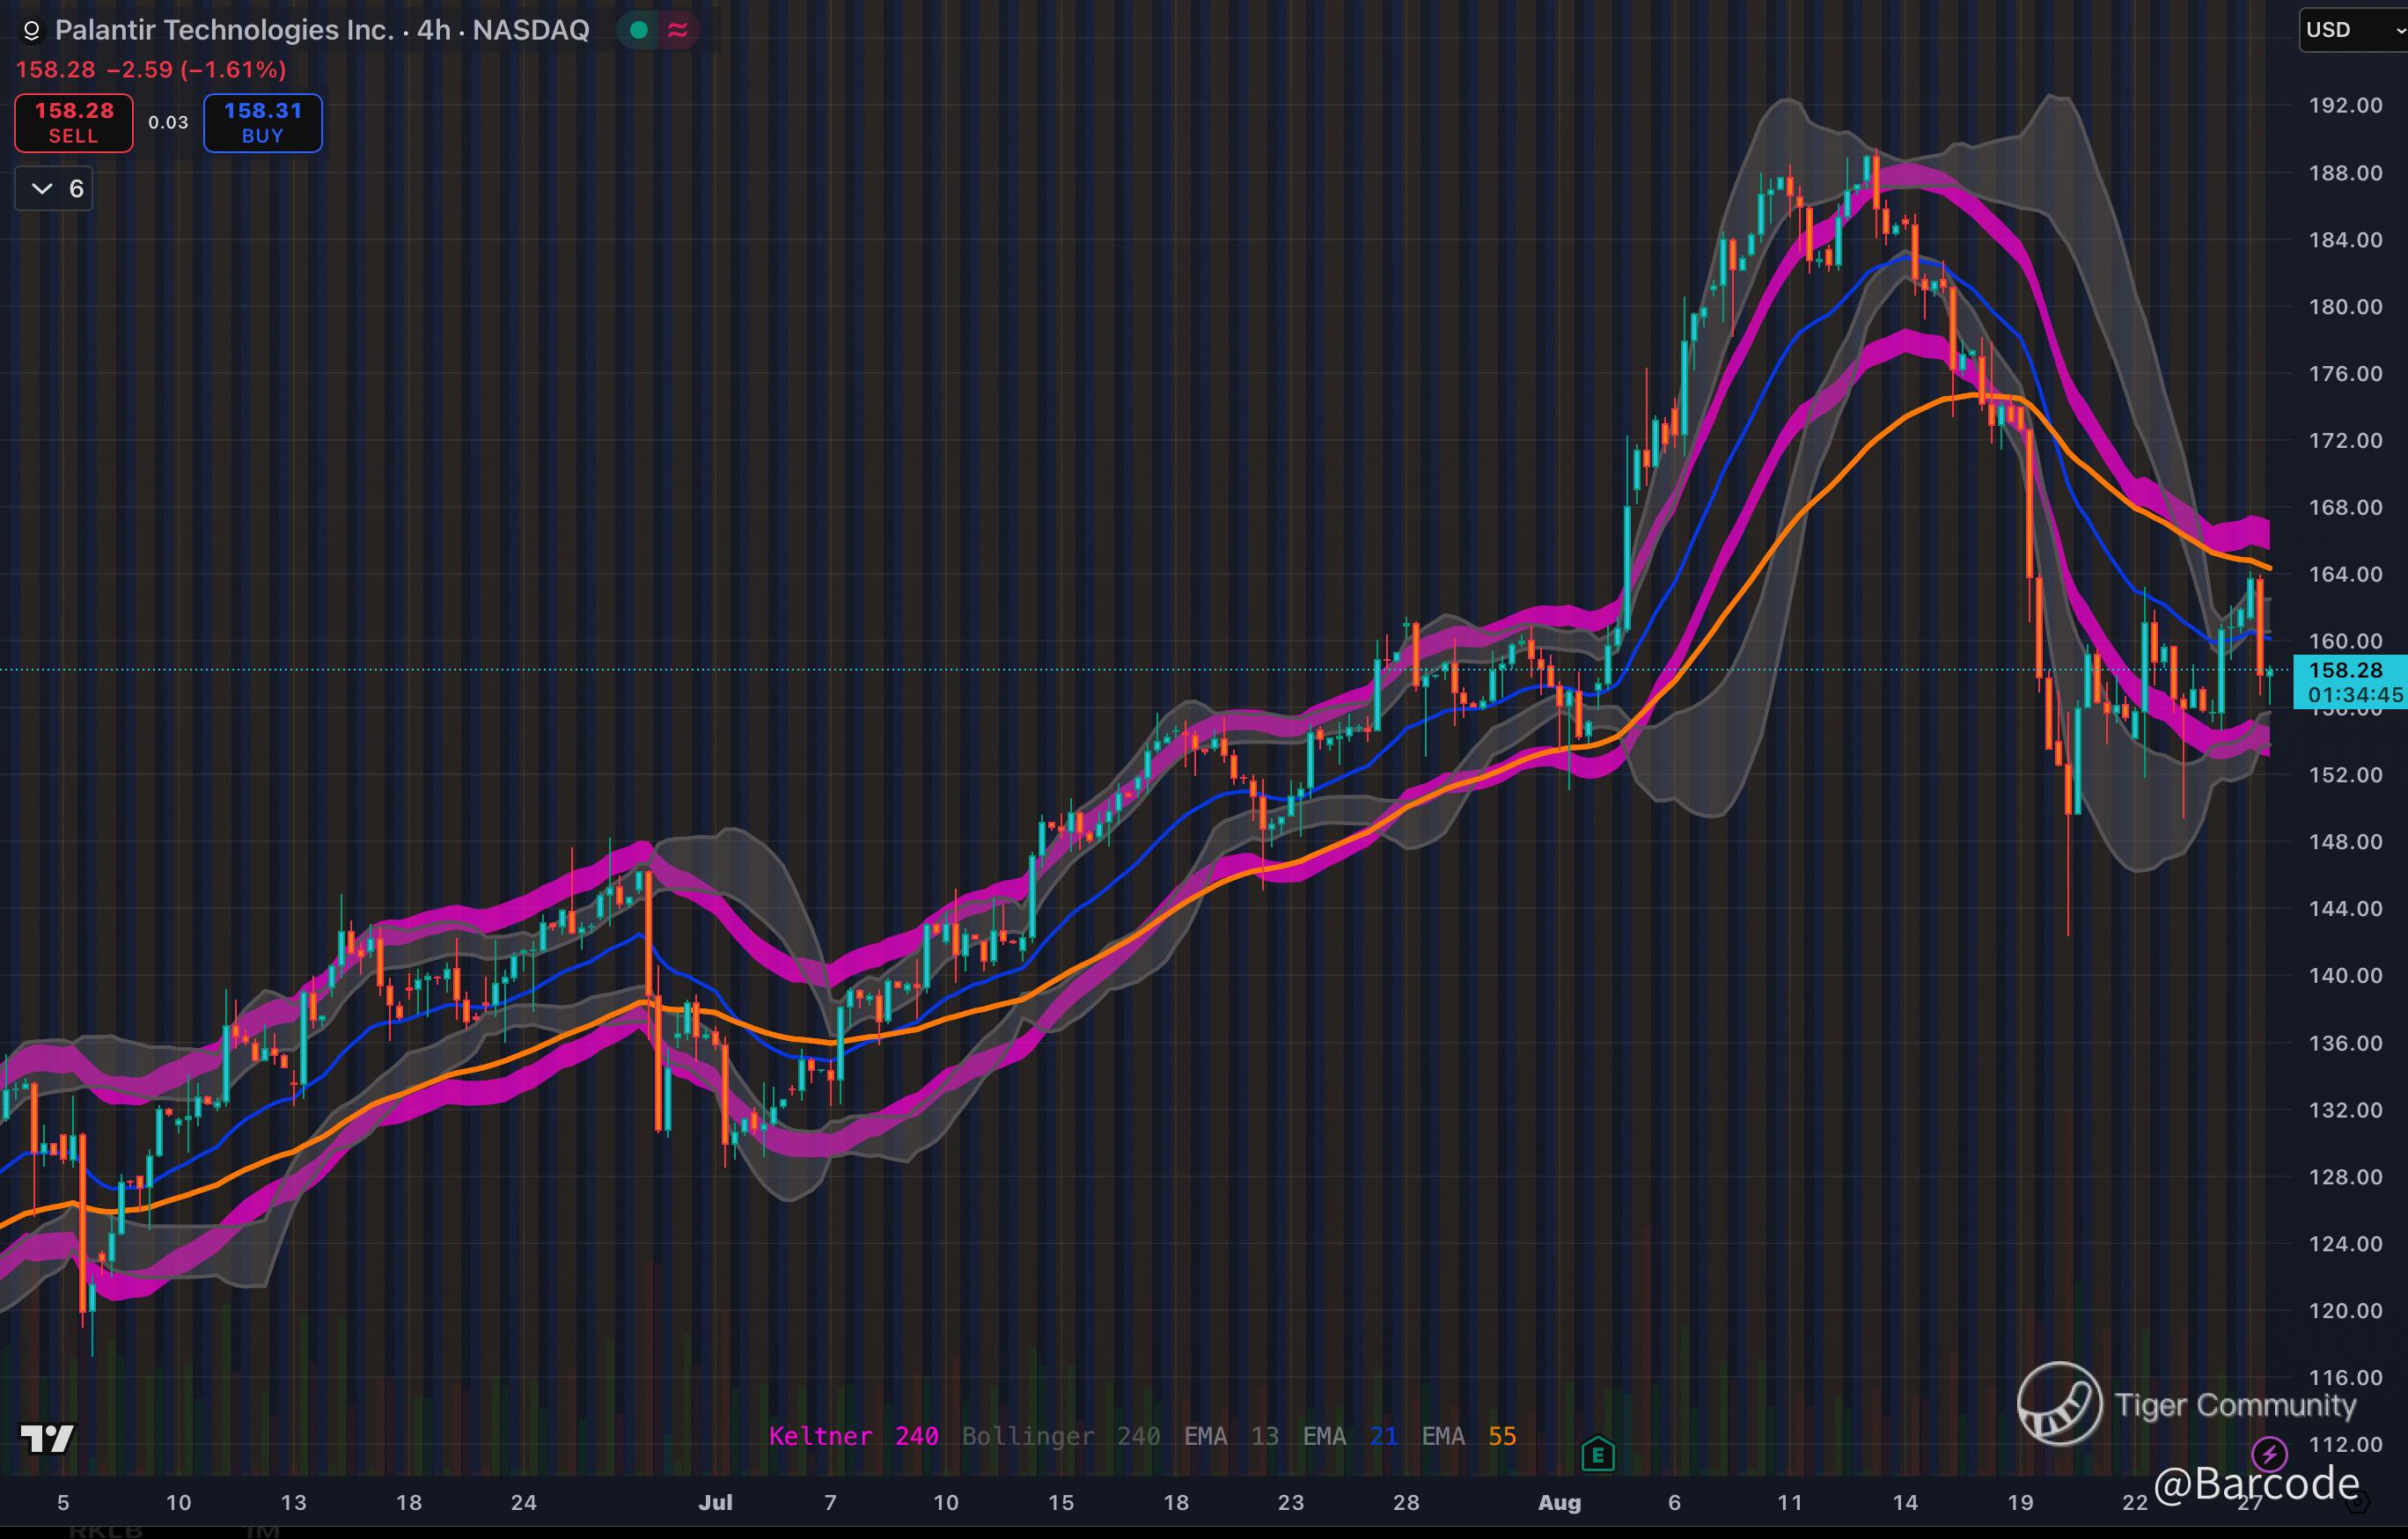Click the green market status dot
2408x1539 pixels.
point(639,31)
